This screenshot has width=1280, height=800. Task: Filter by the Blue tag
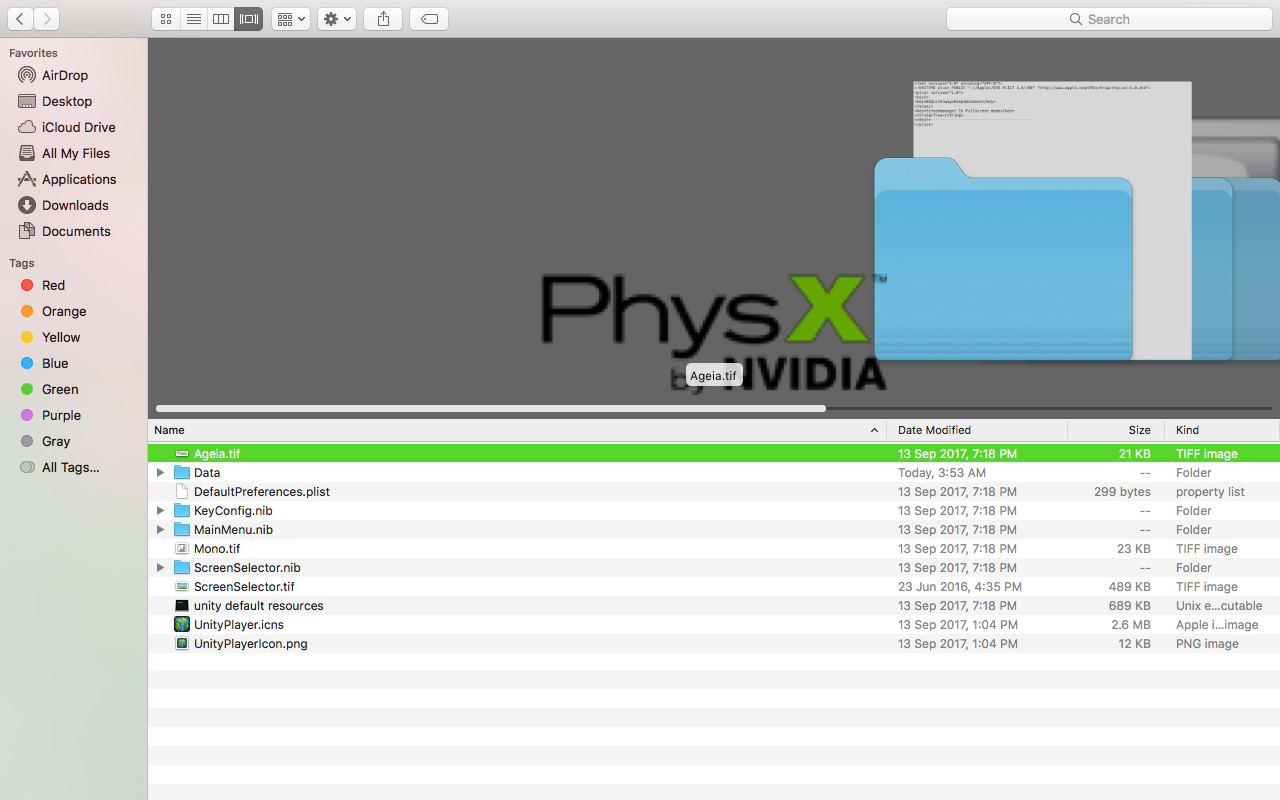click(x=55, y=363)
